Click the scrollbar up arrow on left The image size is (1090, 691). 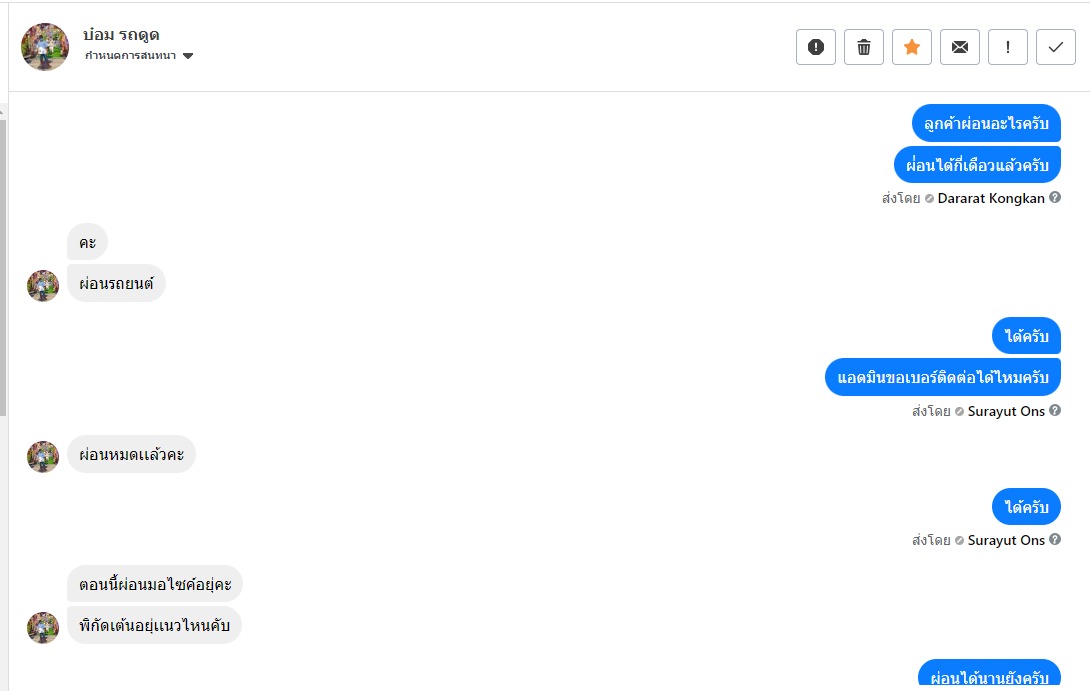pos(3,111)
